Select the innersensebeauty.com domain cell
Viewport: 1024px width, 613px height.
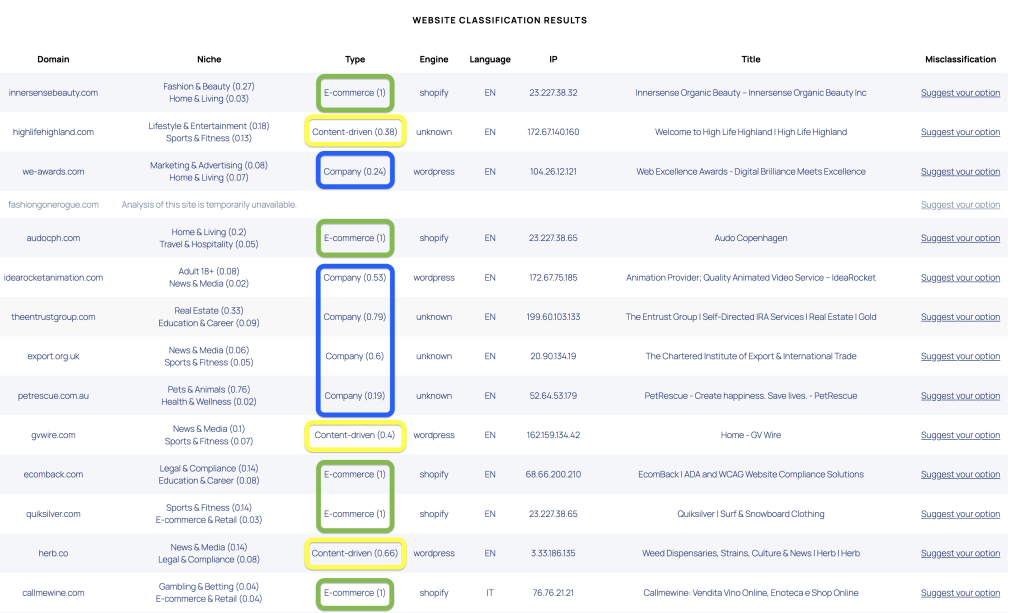coord(53,93)
